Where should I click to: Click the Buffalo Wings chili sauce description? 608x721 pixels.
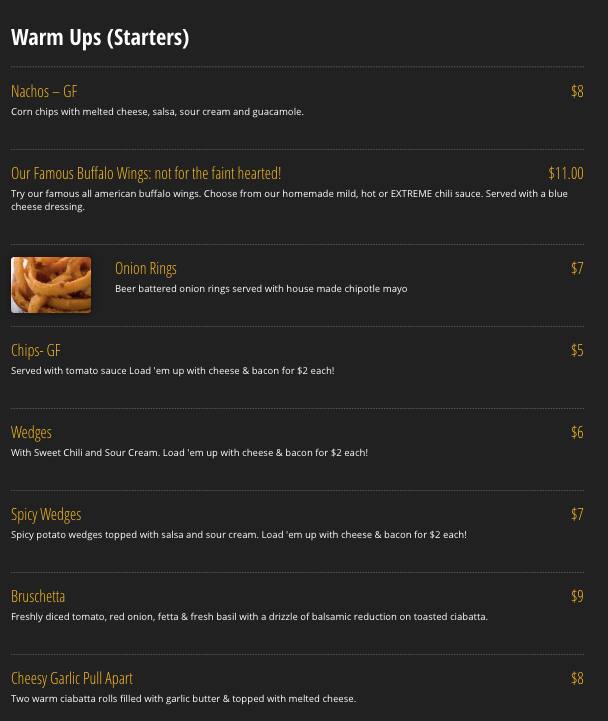coord(289,200)
